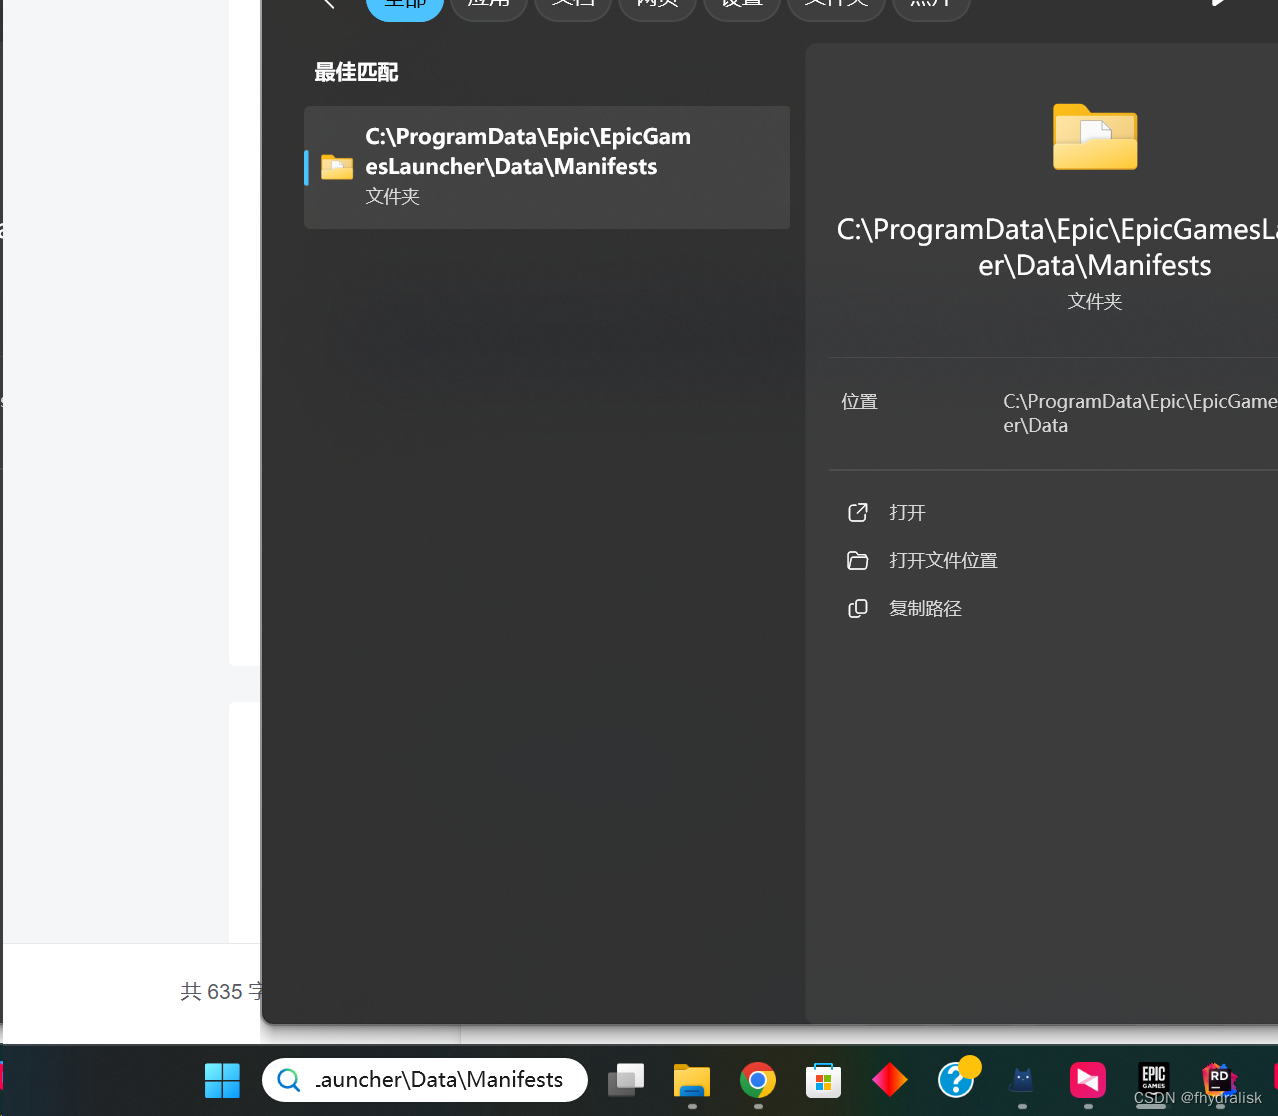The height and width of the screenshot is (1116, 1278).
Task: Open the blue question-mark help app on the taskbar
Action: pyautogui.click(x=957, y=1078)
